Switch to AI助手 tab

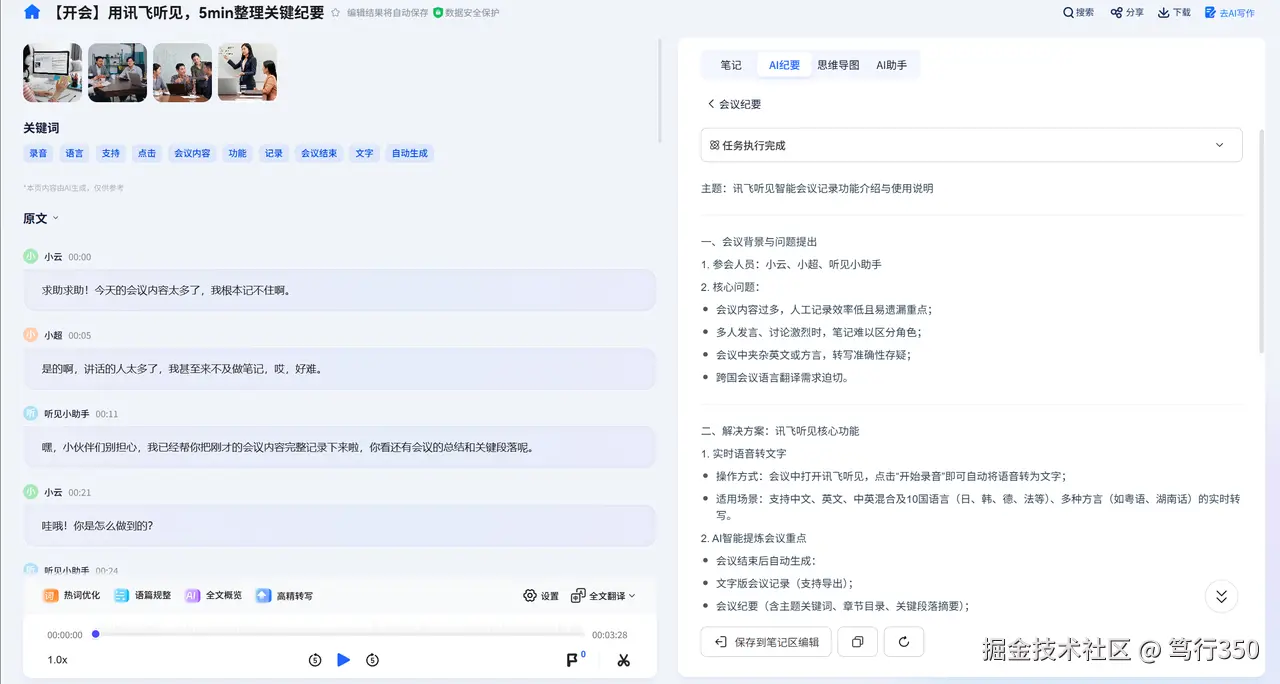click(891, 65)
